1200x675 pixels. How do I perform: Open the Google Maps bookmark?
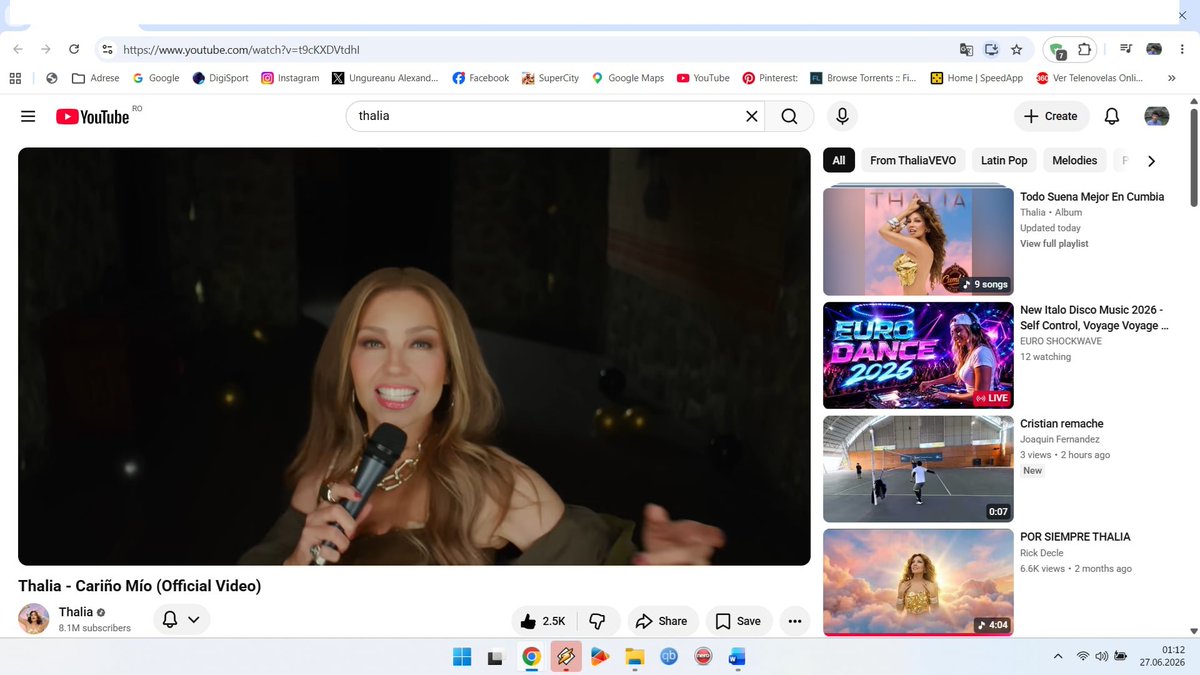coord(627,78)
